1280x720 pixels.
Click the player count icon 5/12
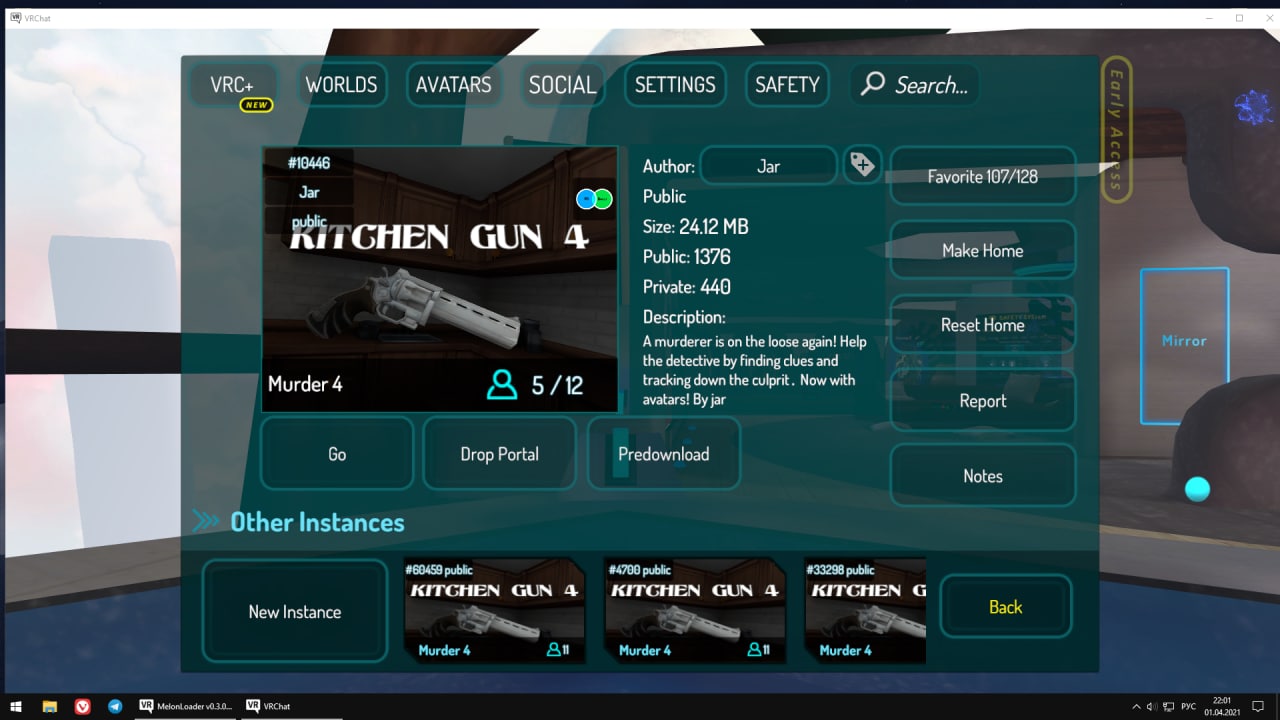[x=502, y=385]
